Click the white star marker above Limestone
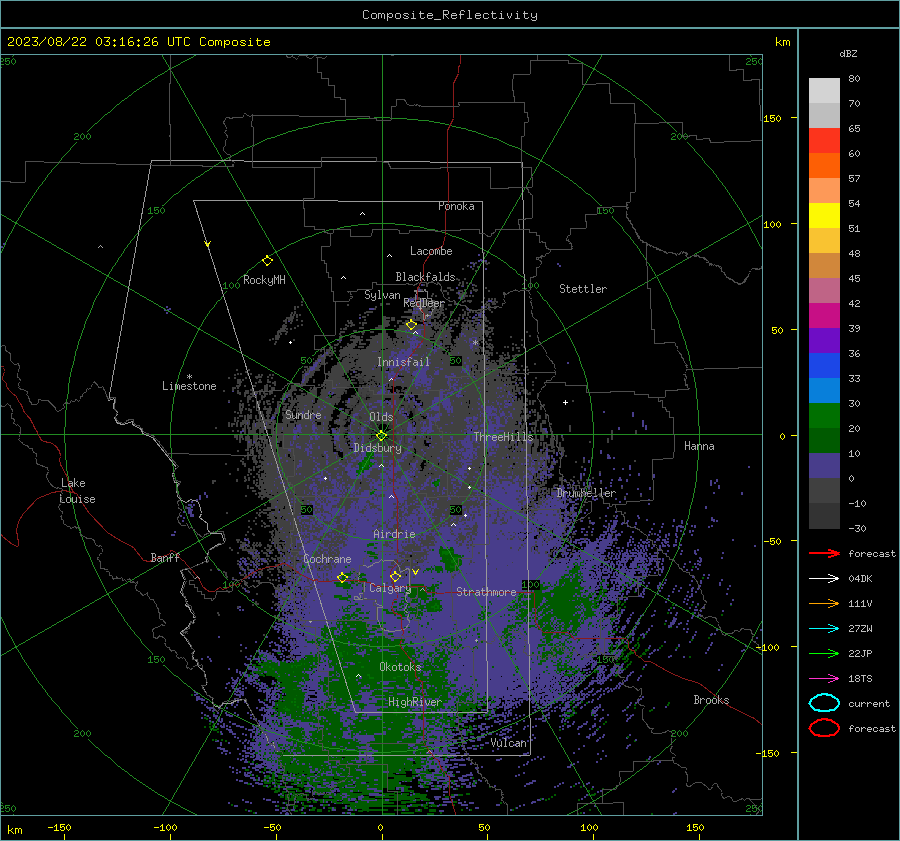 click(x=189, y=377)
